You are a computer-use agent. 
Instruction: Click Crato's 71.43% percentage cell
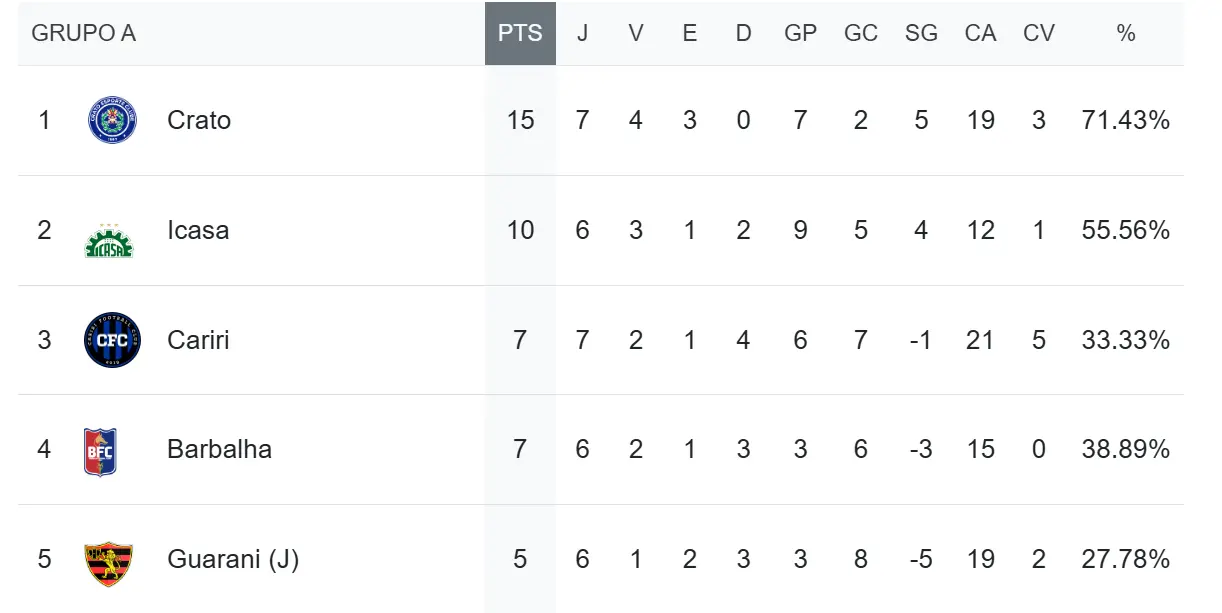pos(1126,120)
